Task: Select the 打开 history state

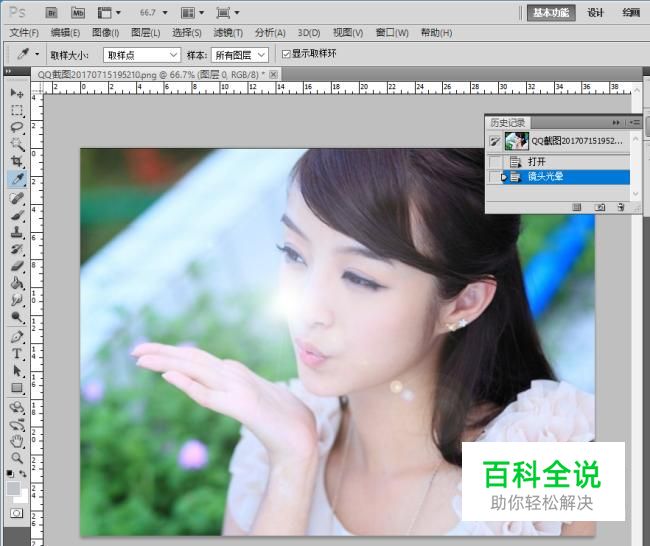Action: pos(559,162)
